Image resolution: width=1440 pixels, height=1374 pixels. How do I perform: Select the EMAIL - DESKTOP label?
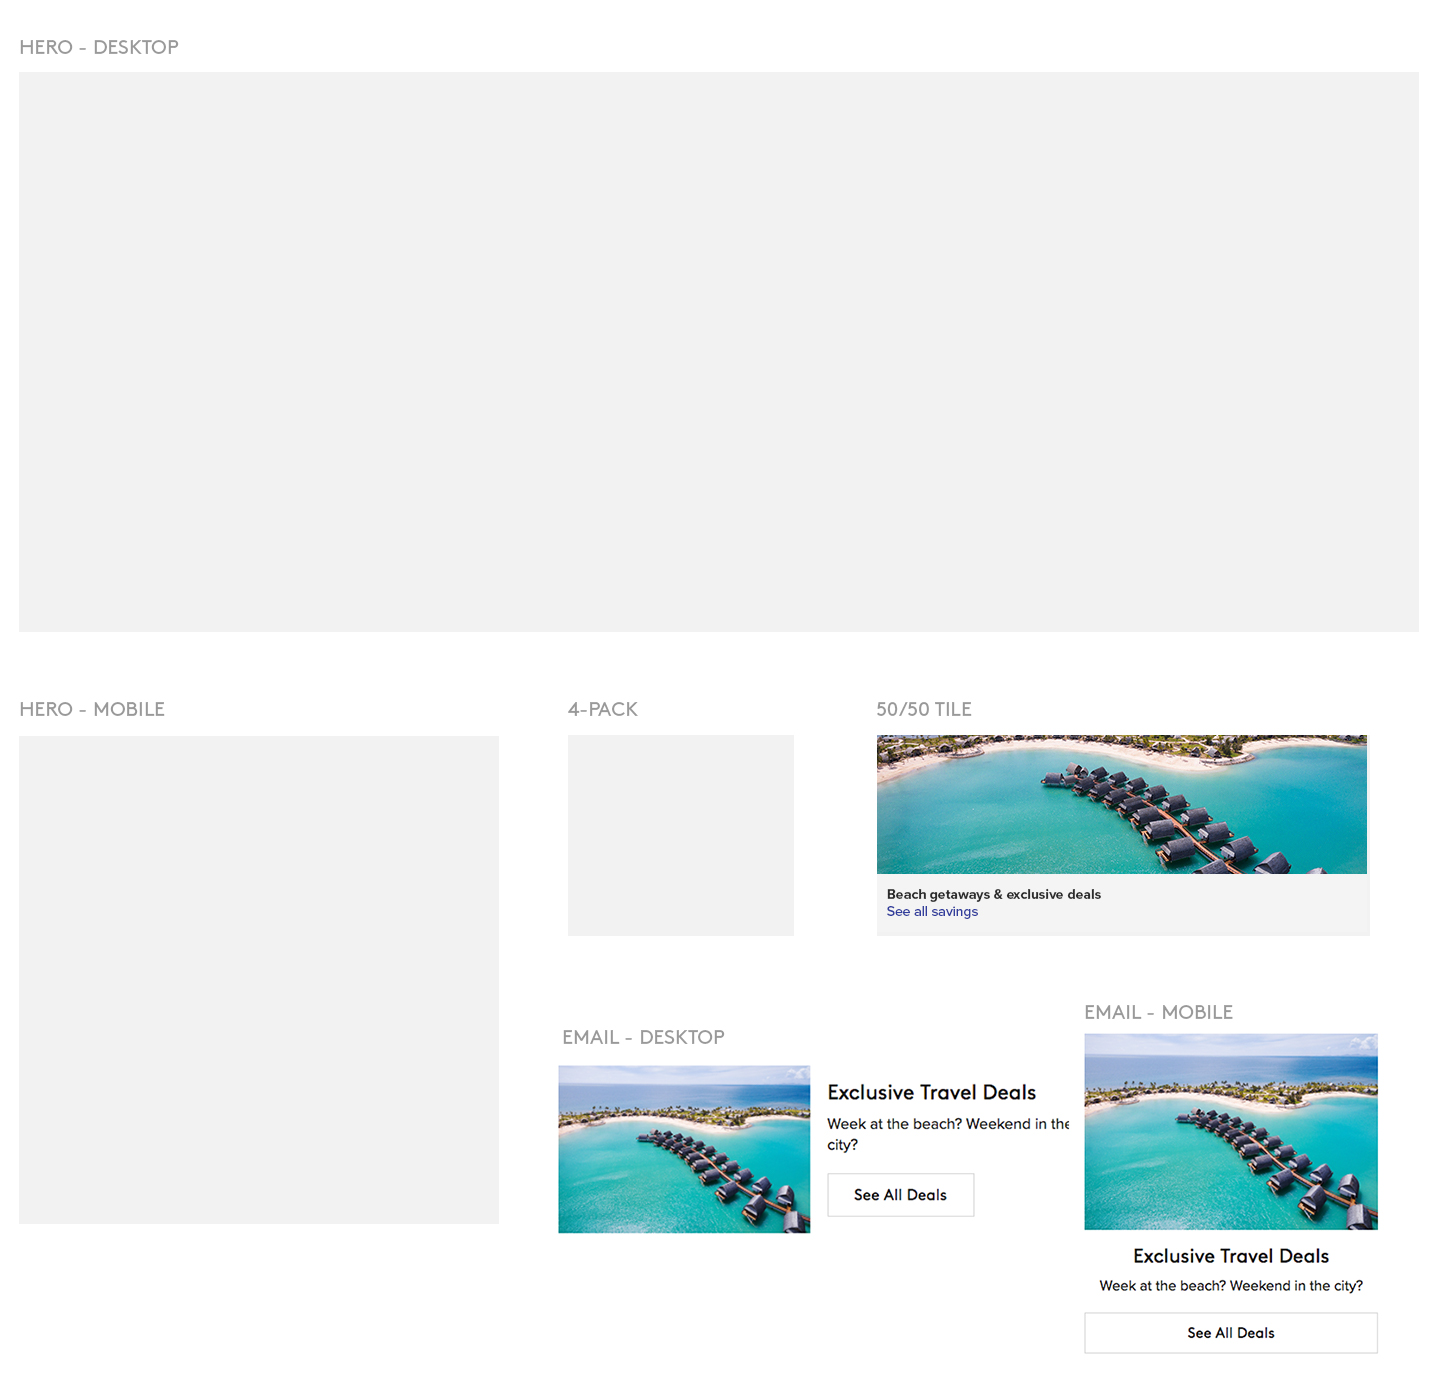coord(643,1037)
